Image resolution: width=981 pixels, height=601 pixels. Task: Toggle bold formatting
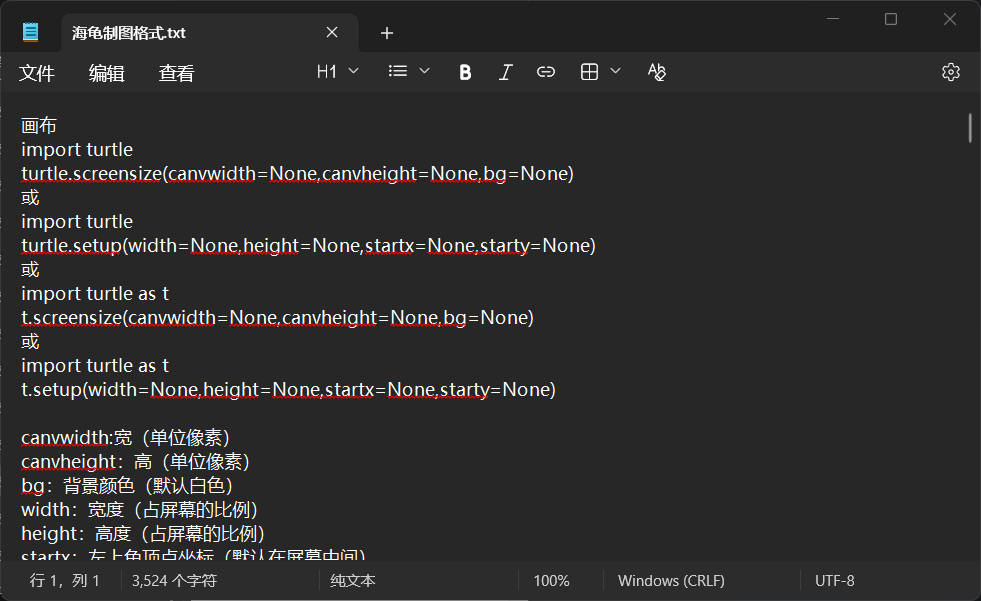pos(465,72)
